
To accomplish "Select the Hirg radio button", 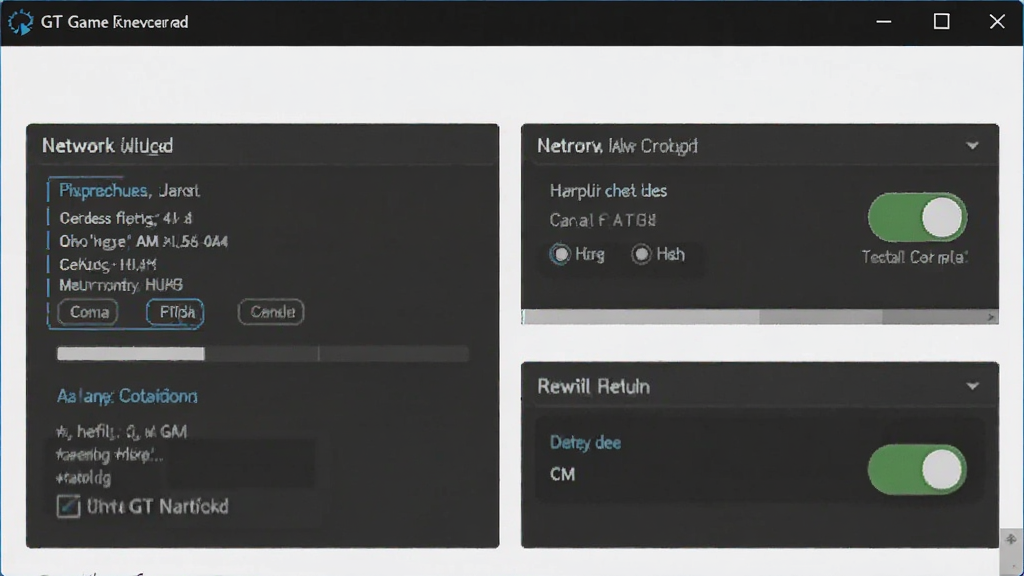I will click(x=560, y=254).
